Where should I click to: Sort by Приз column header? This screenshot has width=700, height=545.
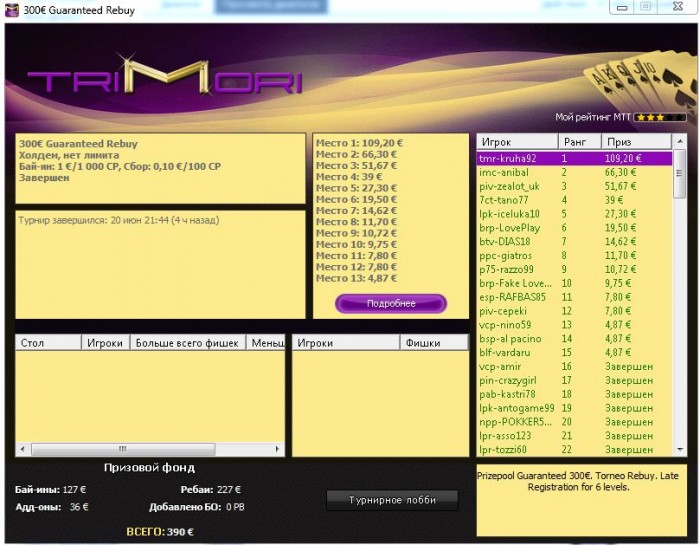(x=637, y=142)
